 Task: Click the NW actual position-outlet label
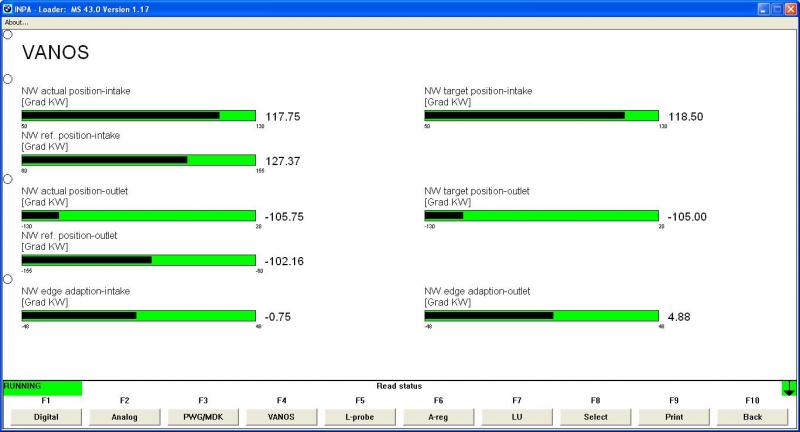coord(75,191)
